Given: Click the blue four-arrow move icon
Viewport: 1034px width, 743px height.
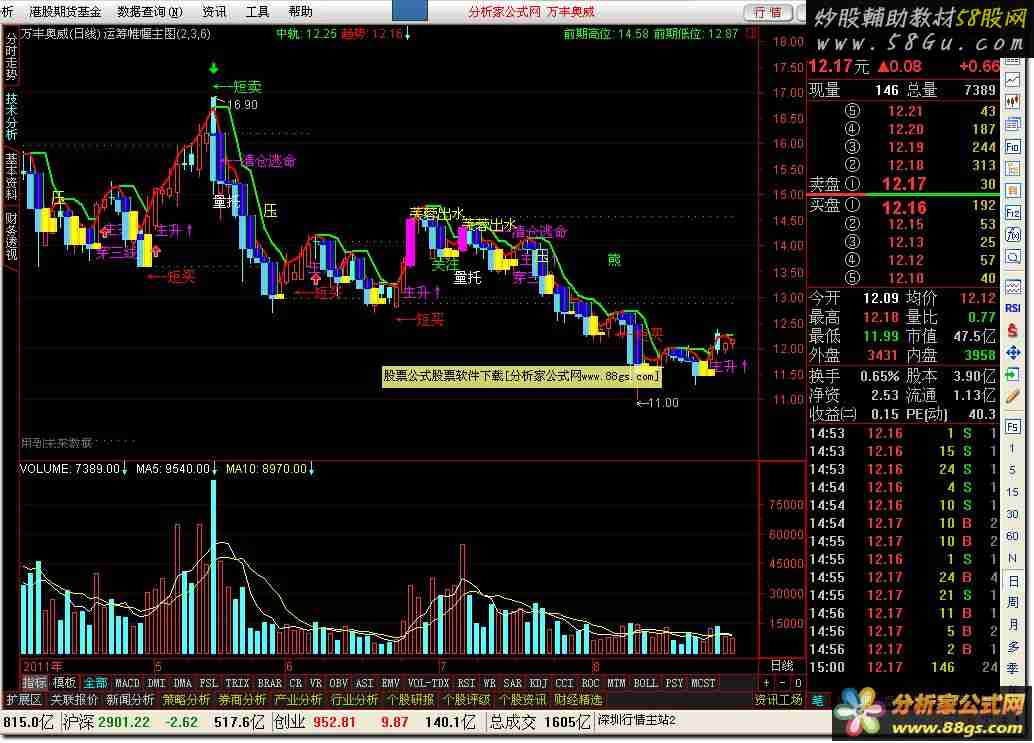Looking at the screenshot, I should (x=1012, y=353).
